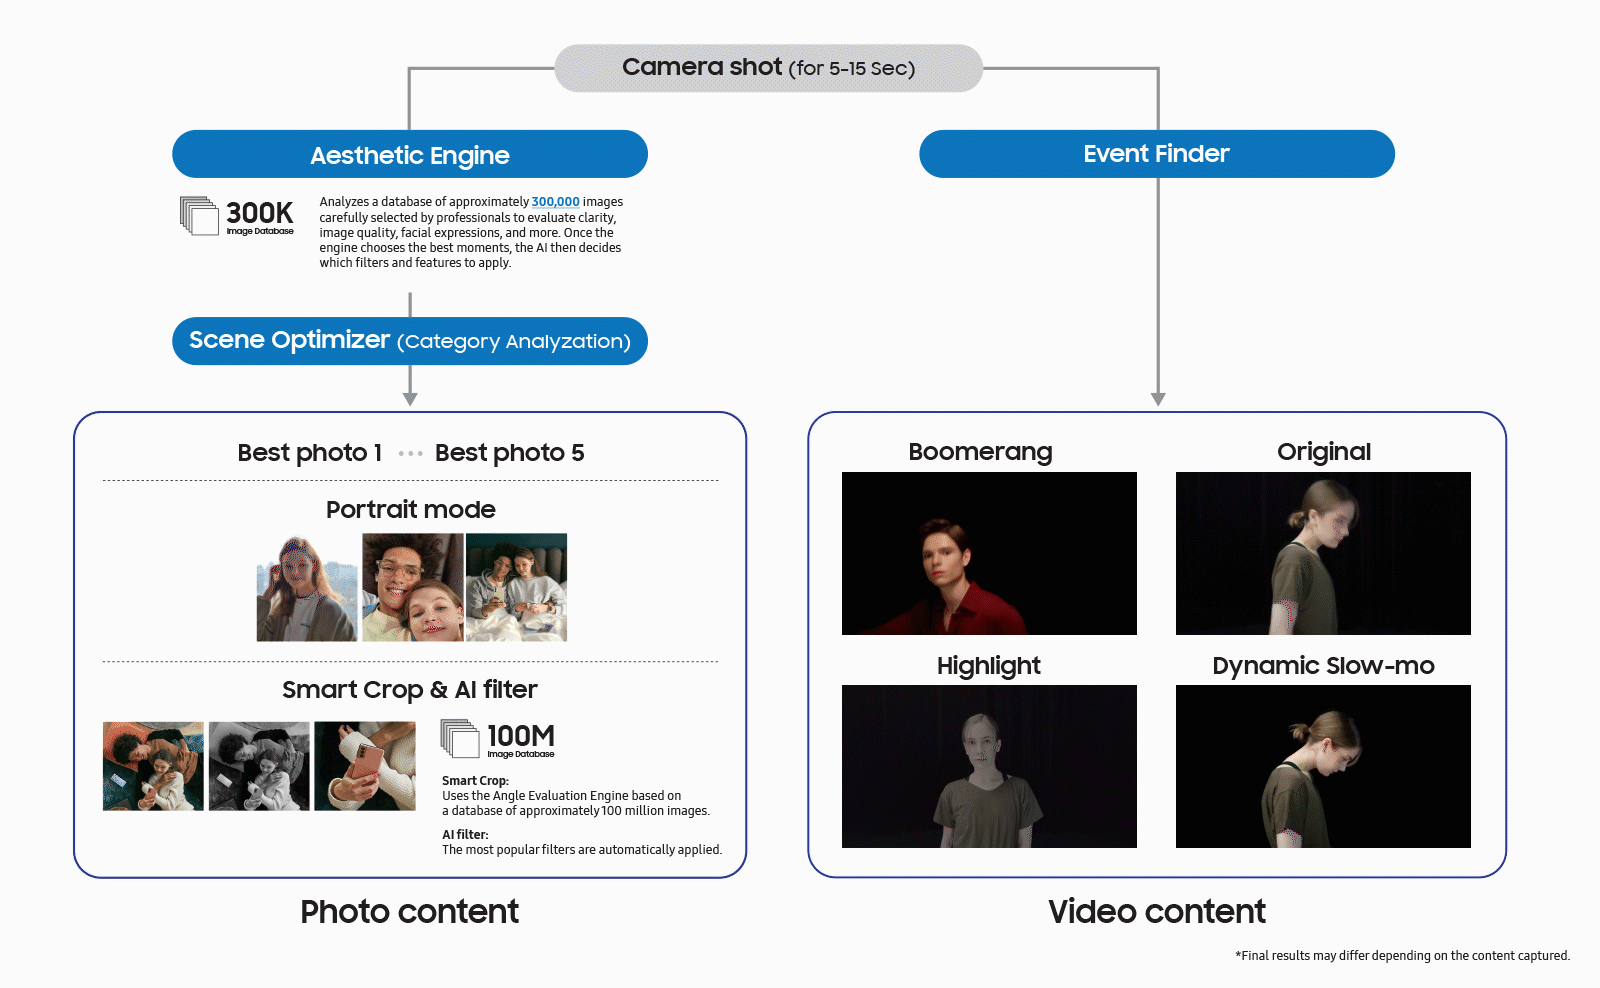Select the Event Finder blue pill
This screenshot has width=1600, height=988.
pos(1156,153)
